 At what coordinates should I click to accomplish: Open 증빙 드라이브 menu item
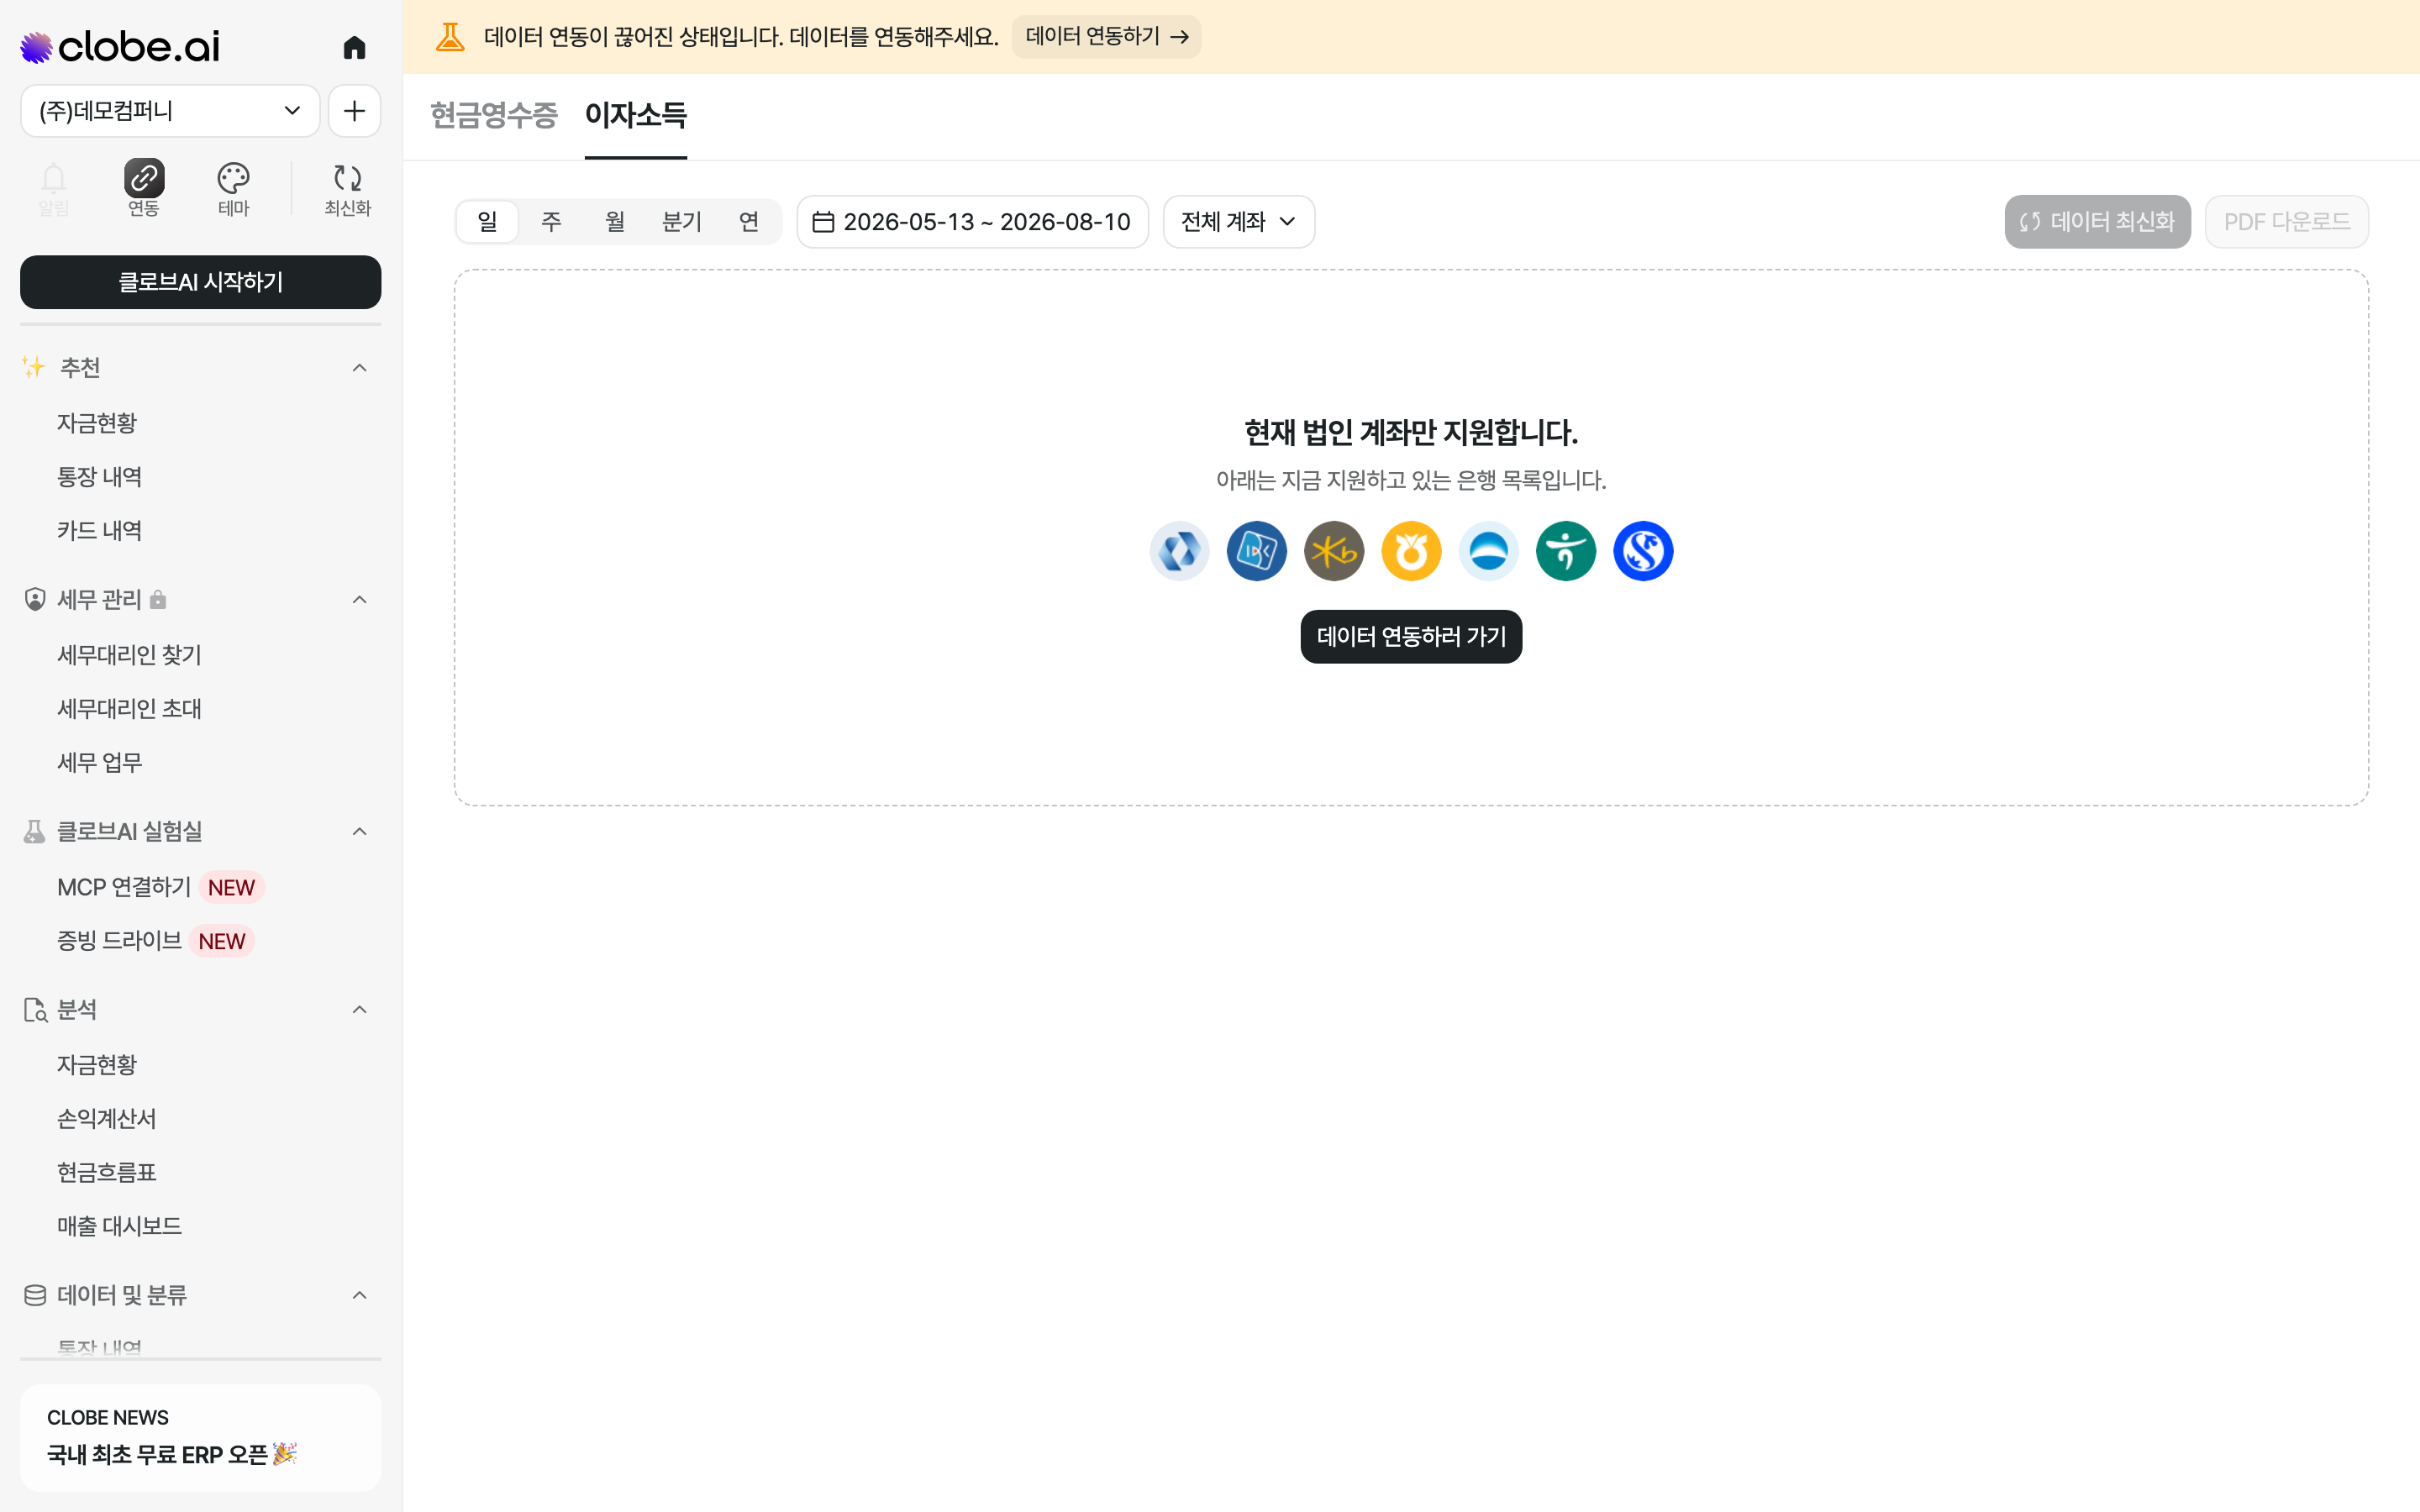119,941
